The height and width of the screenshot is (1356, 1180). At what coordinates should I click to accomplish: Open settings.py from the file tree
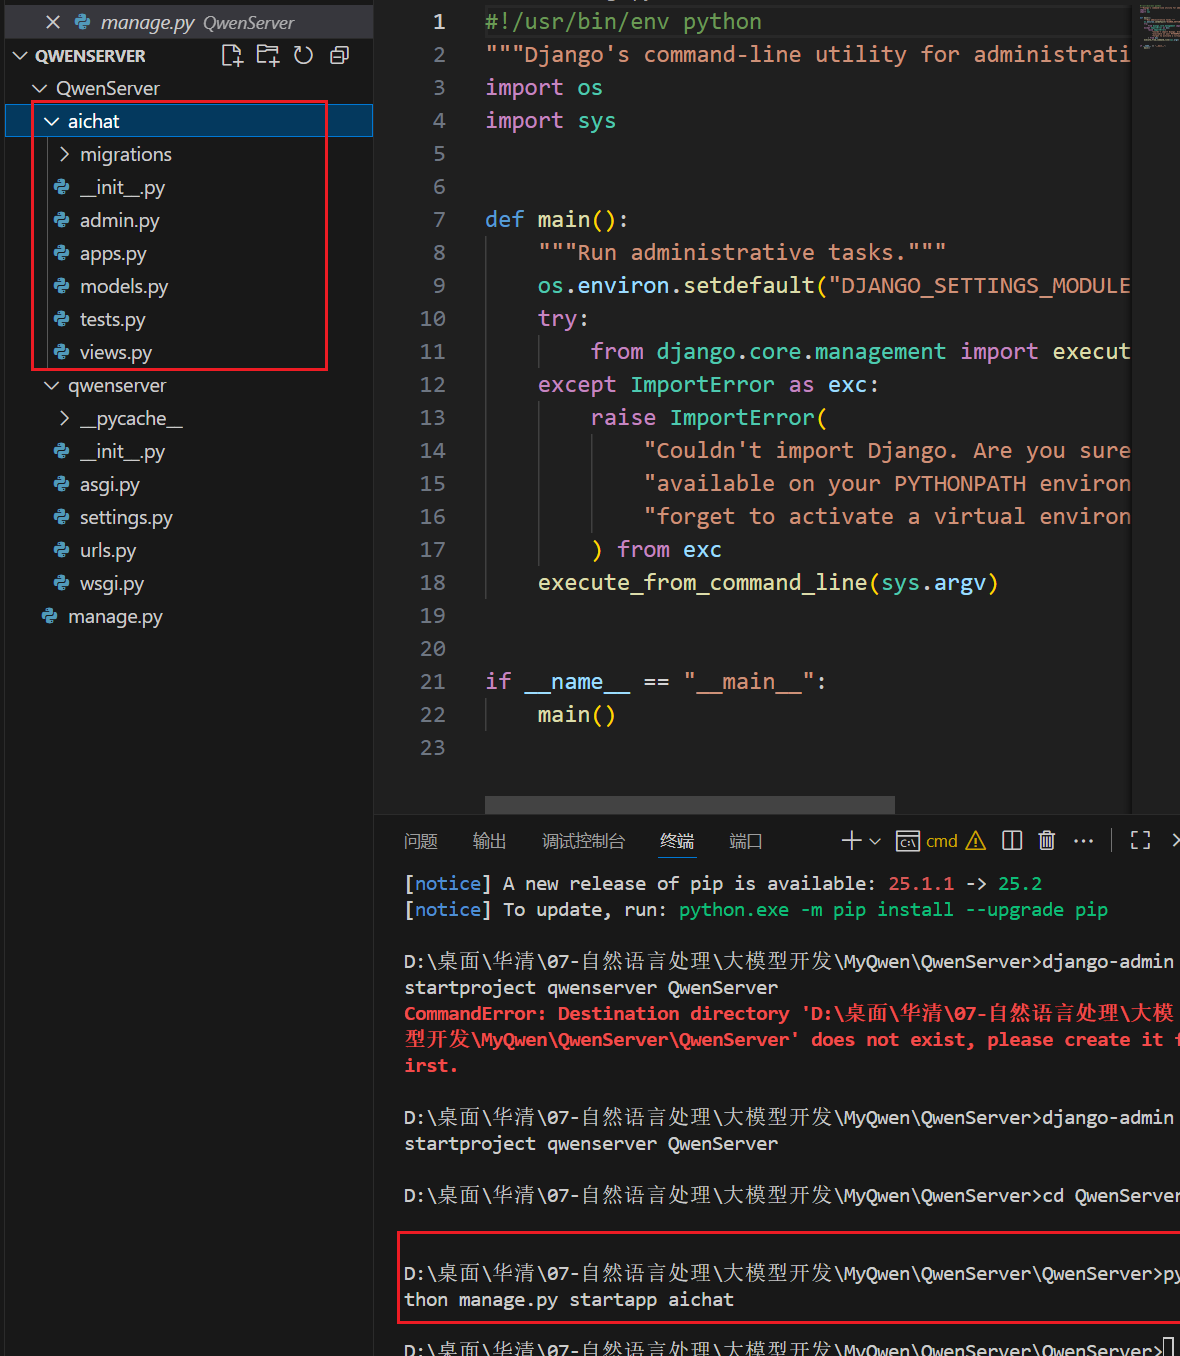click(126, 517)
